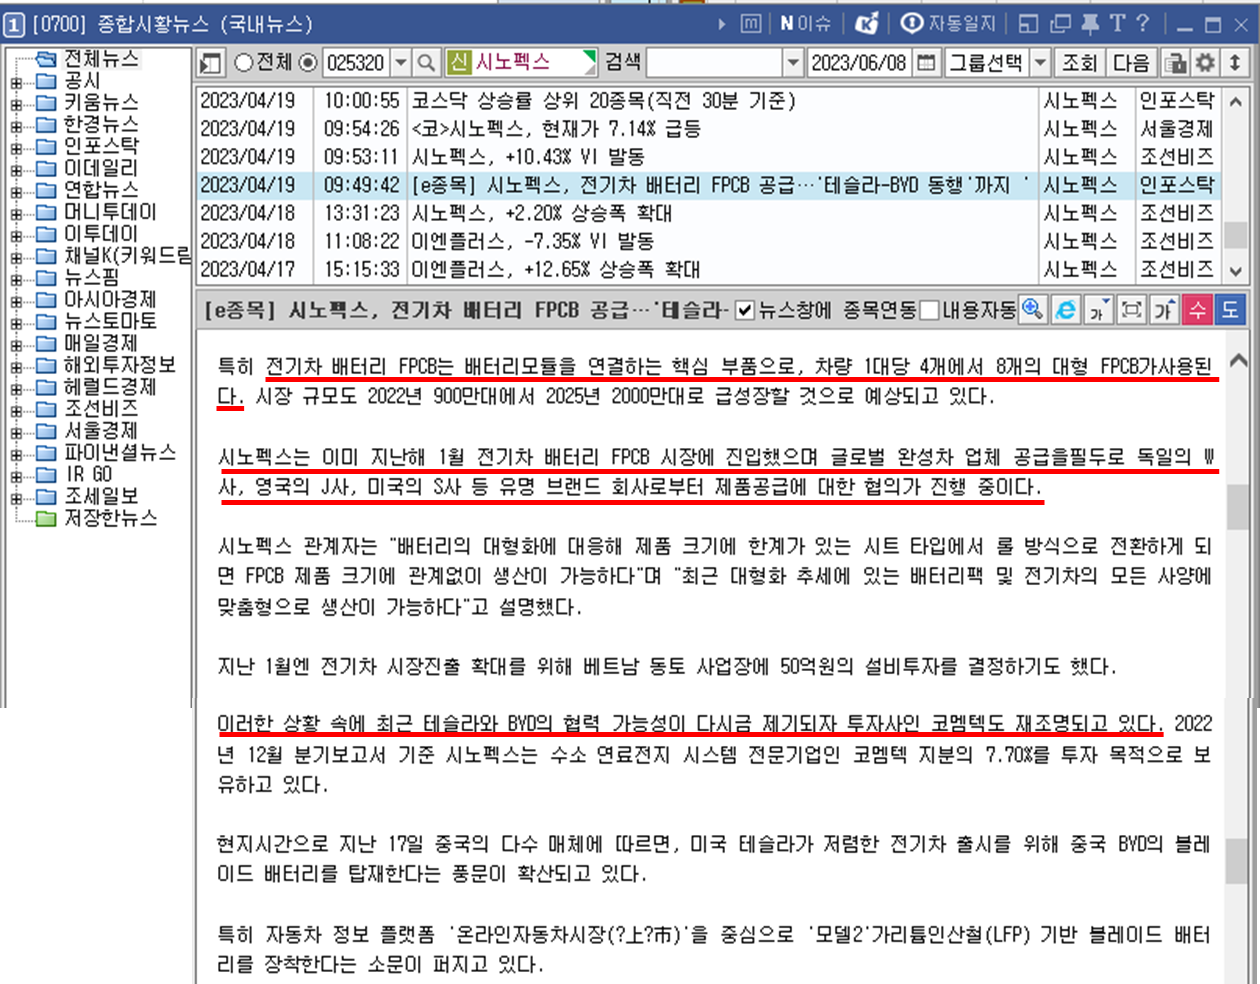The height and width of the screenshot is (984, 1260).
Task: Open 자동일지 in the title bar
Action: point(949,23)
